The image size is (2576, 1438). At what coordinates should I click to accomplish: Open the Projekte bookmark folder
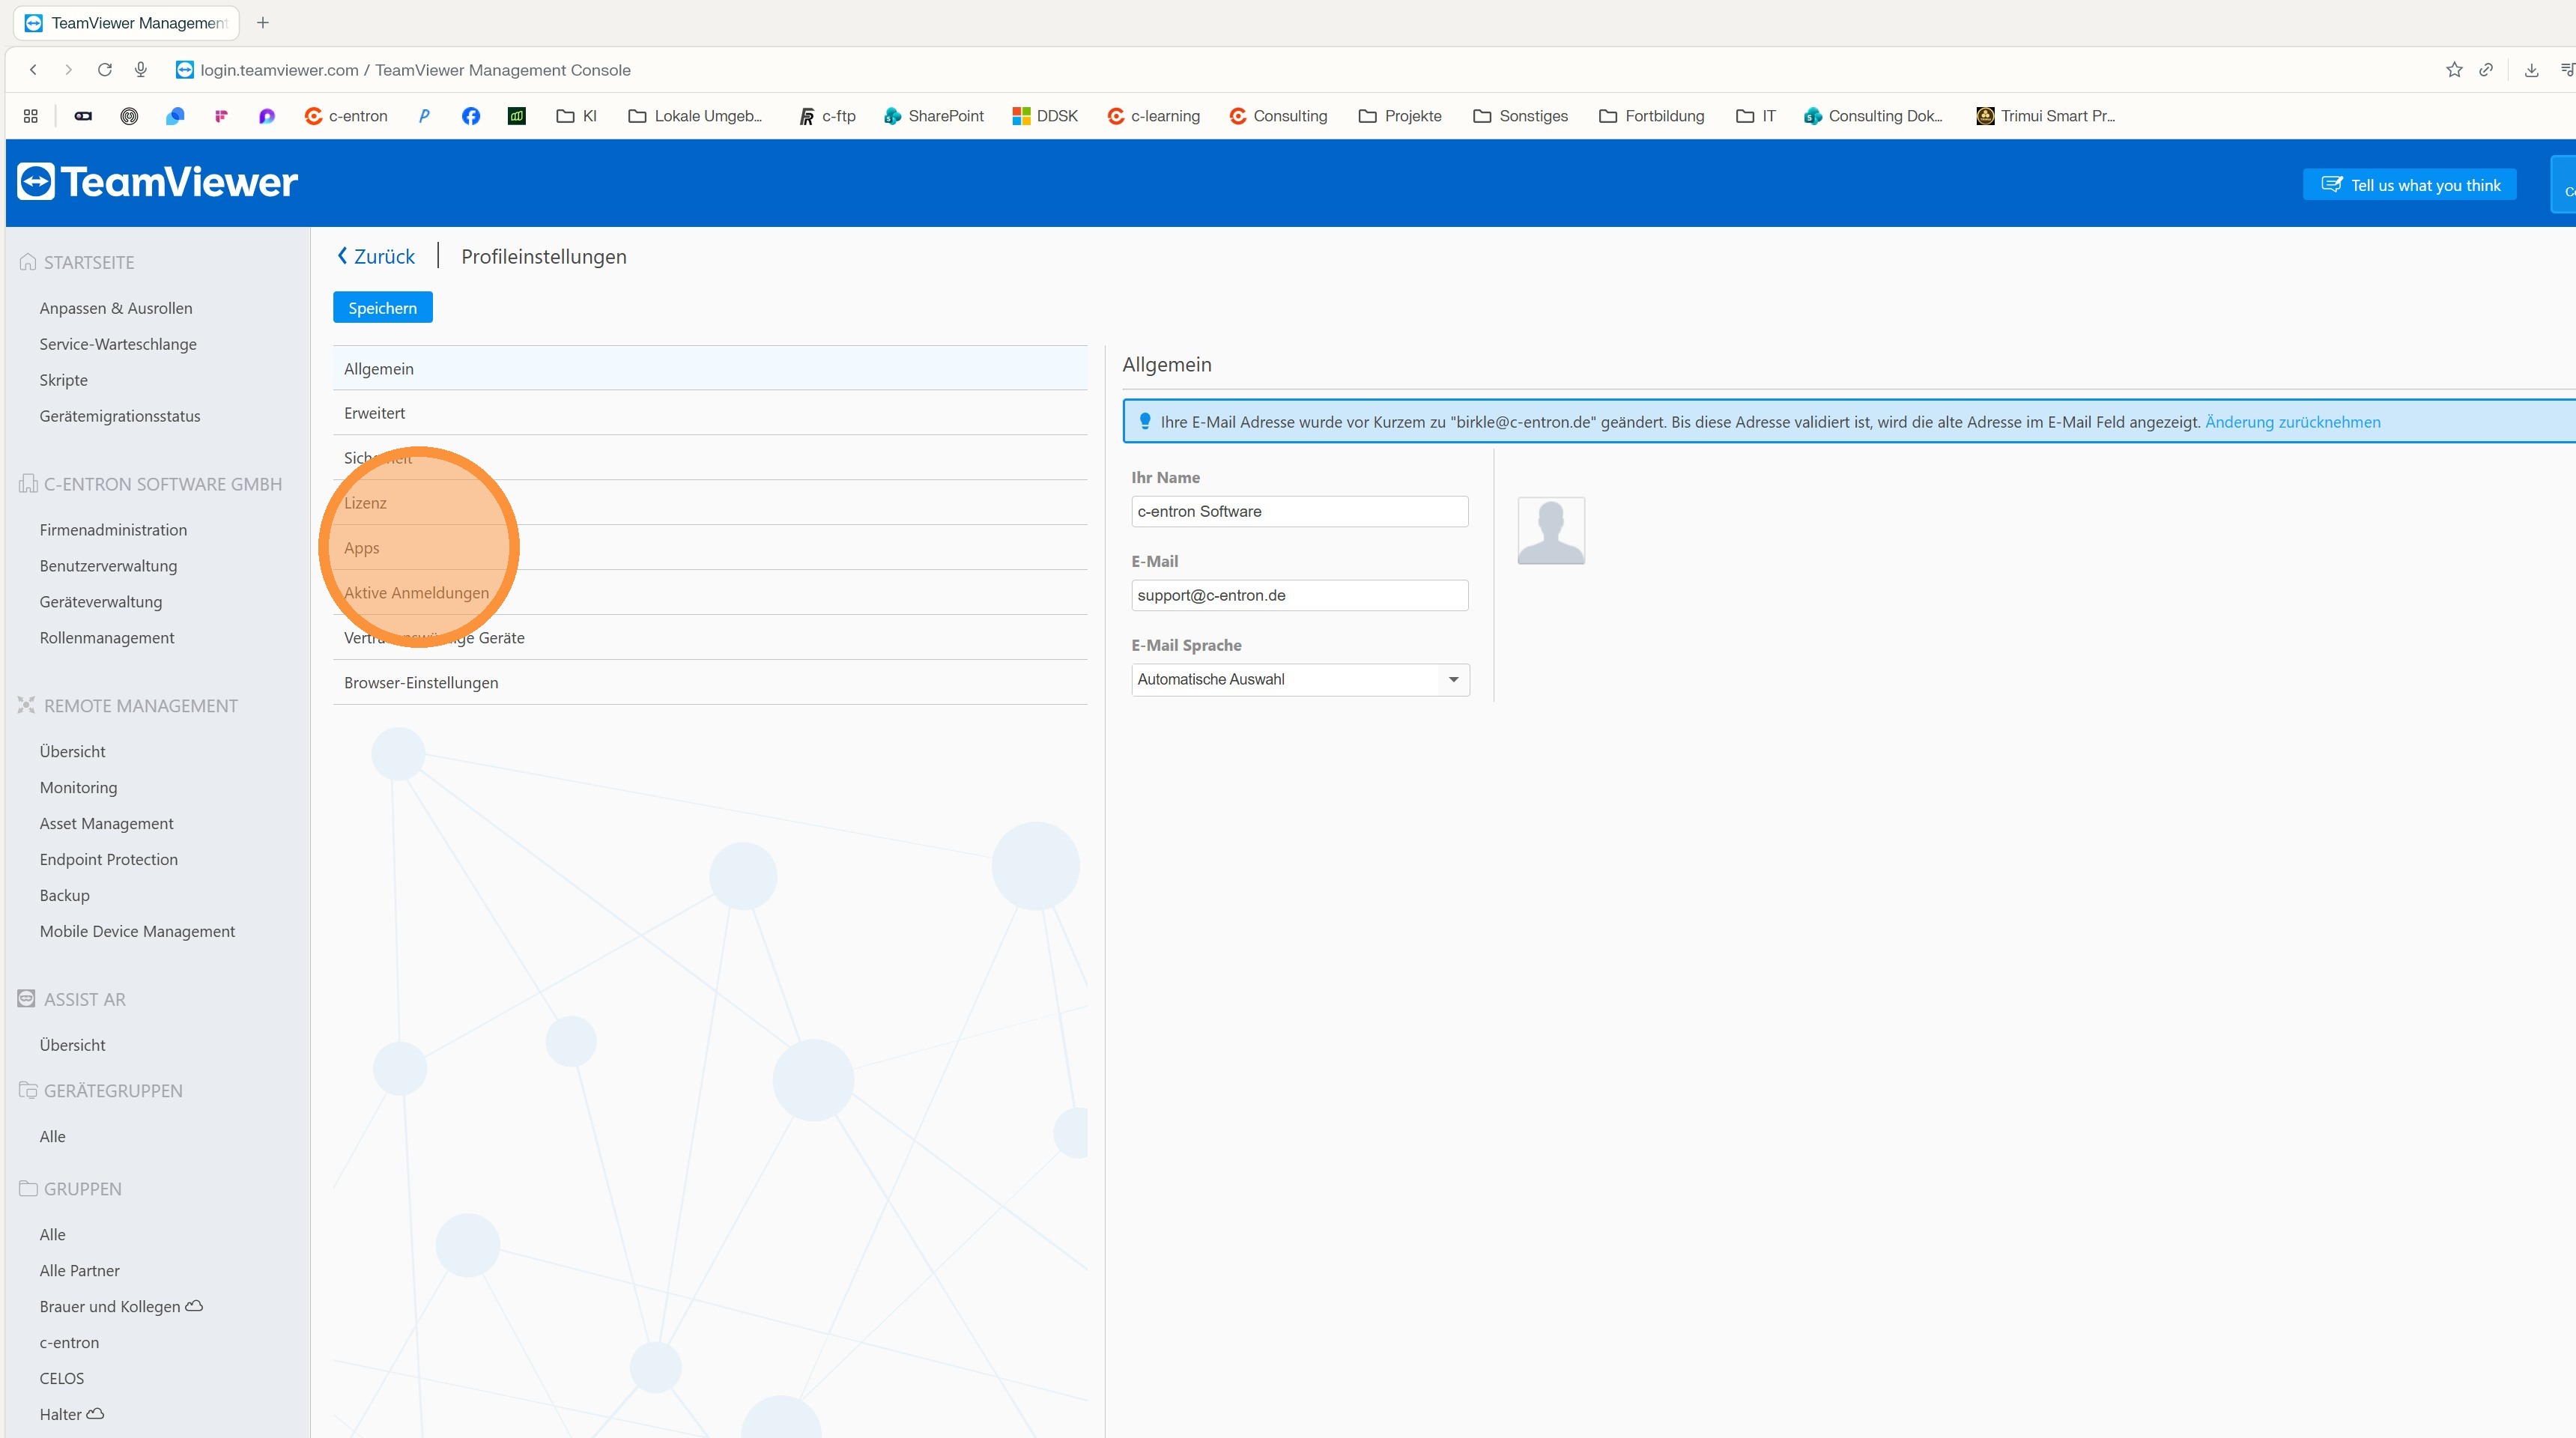(1400, 116)
